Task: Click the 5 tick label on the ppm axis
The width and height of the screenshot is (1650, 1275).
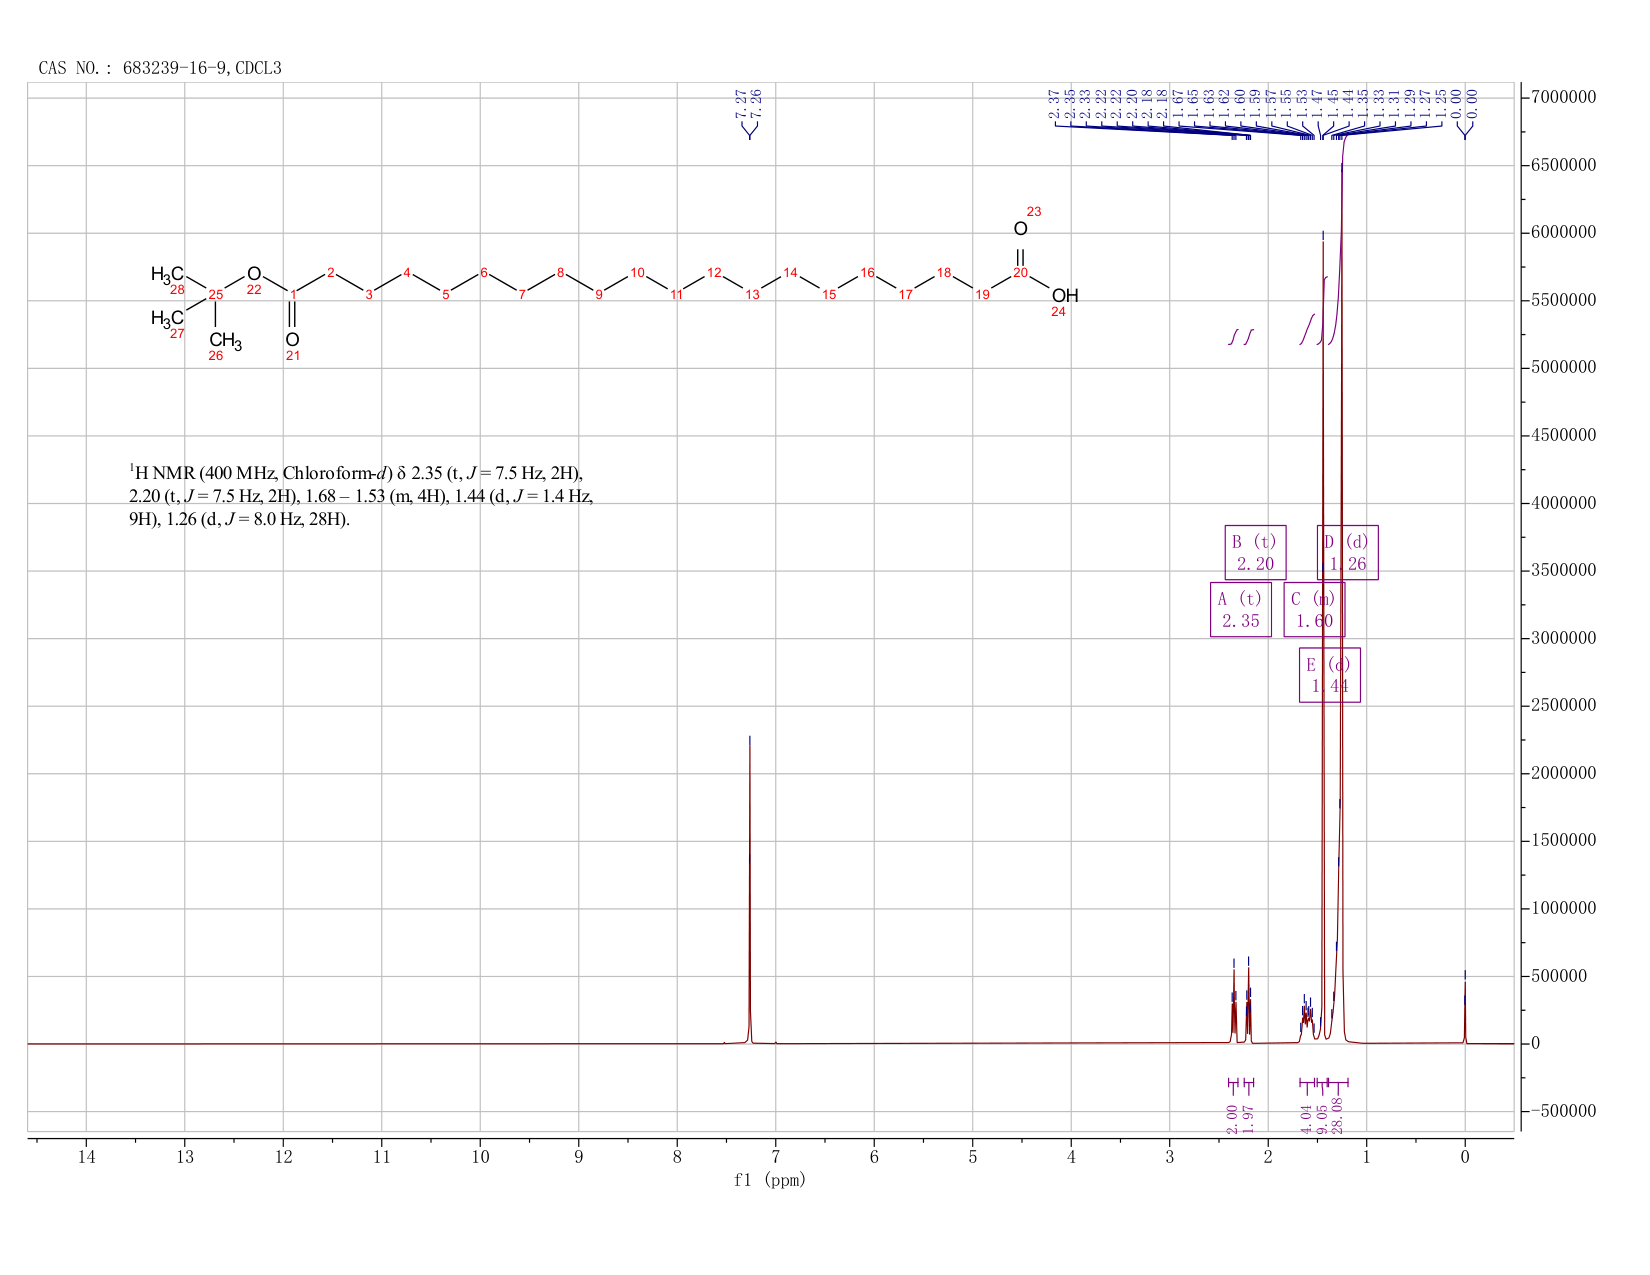Action: [973, 1157]
